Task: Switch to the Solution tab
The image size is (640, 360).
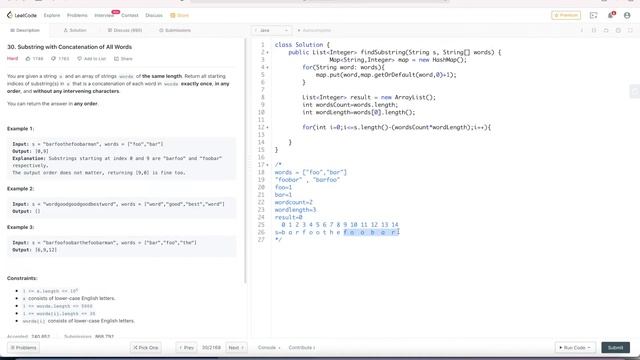Action: pyautogui.click(x=75, y=30)
